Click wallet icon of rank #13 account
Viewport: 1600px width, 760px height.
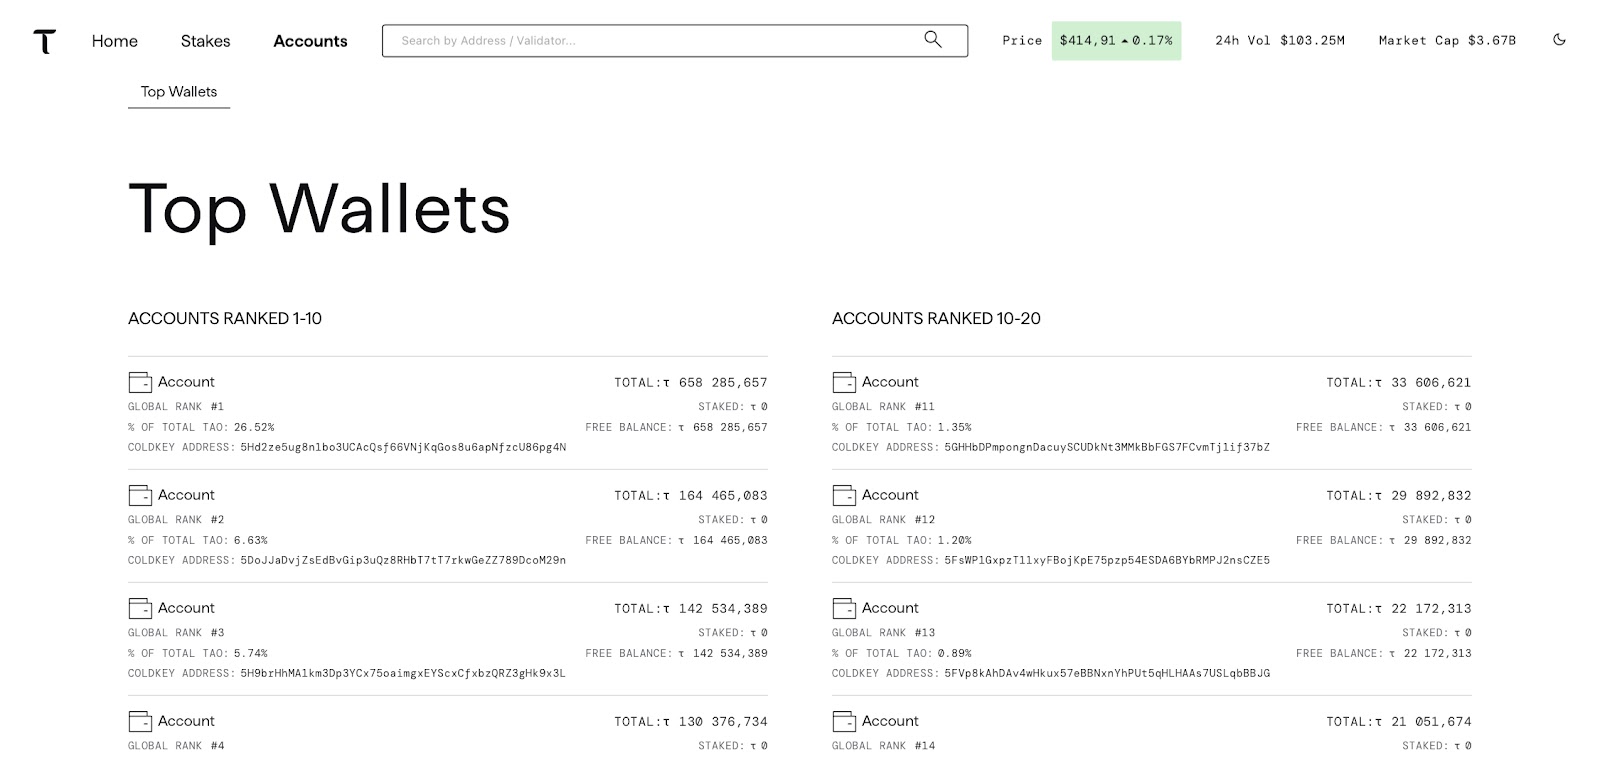(844, 608)
